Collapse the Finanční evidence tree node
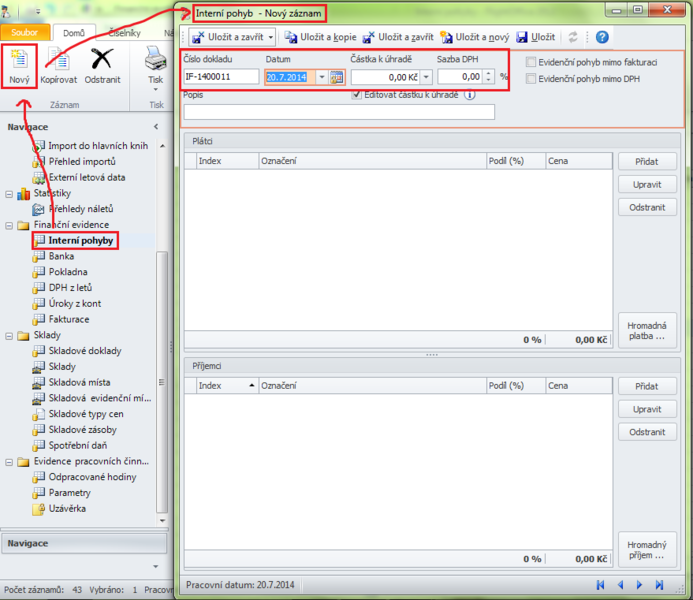 point(10,225)
